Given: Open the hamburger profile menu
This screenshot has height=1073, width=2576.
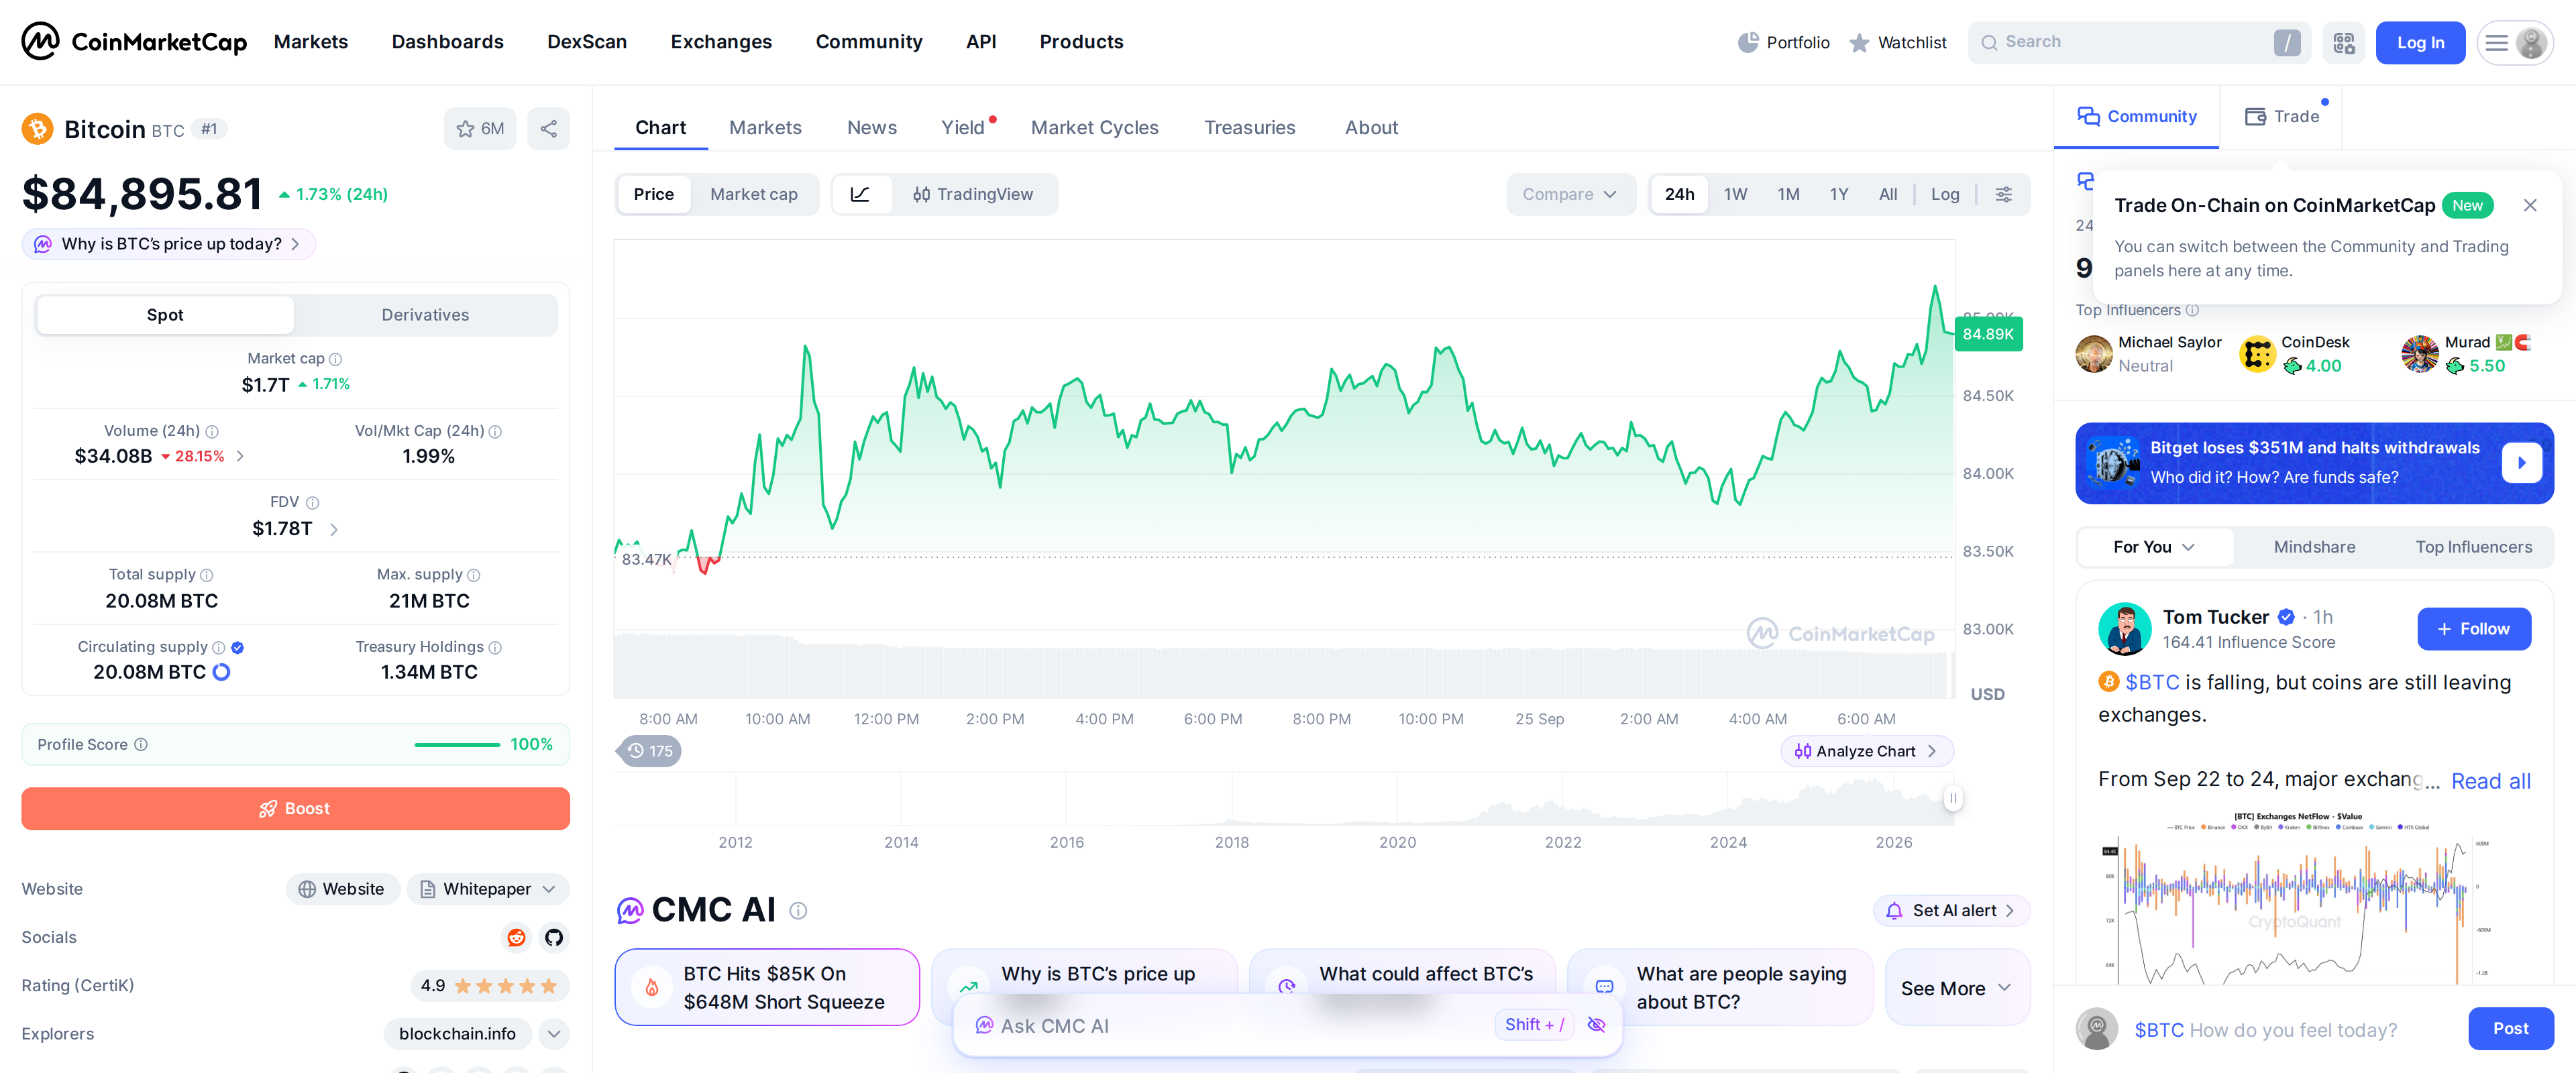Looking at the screenshot, I should coord(2514,42).
